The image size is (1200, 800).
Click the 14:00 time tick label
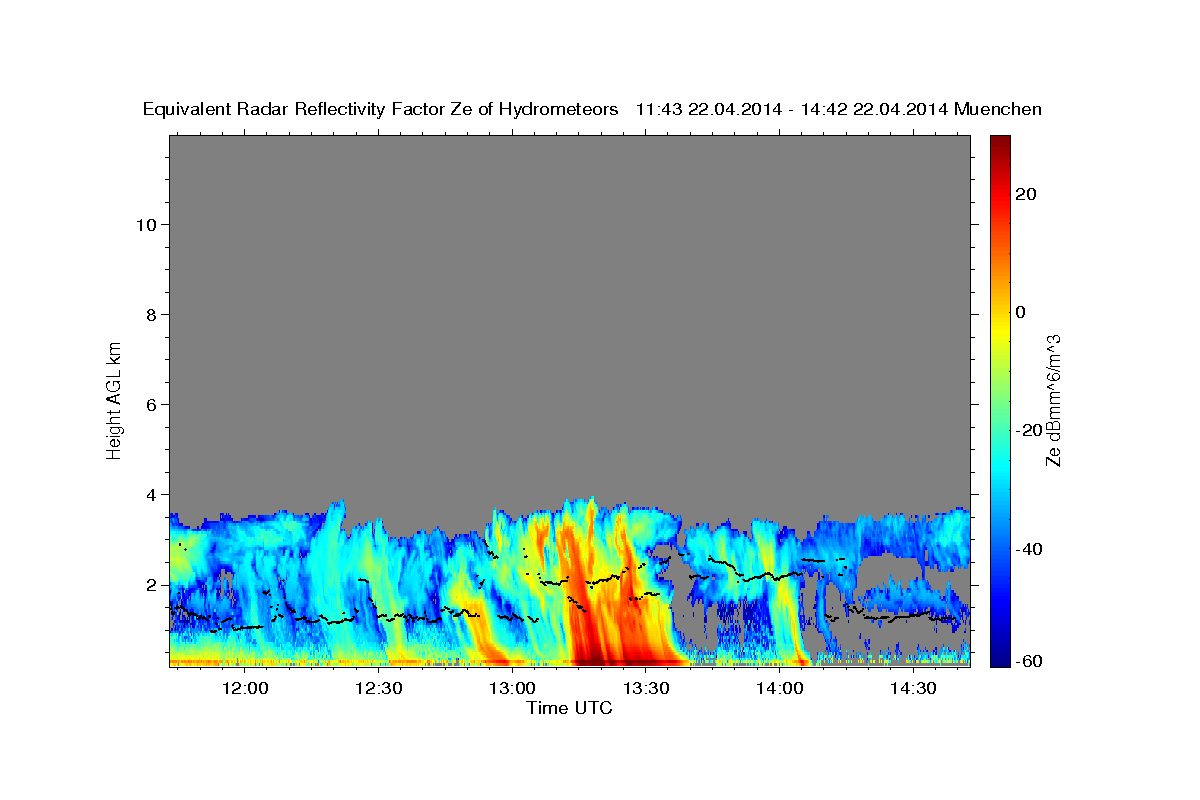[780, 688]
